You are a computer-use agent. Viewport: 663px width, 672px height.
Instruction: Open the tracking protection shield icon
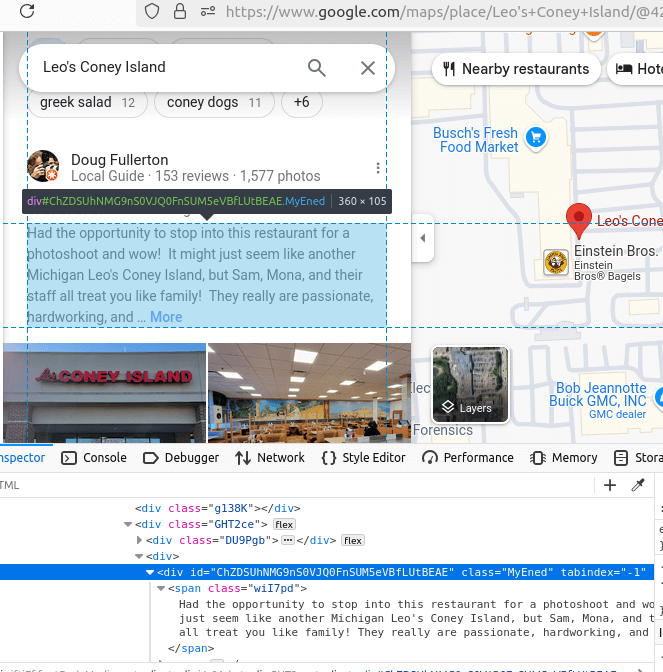tap(152, 12)
